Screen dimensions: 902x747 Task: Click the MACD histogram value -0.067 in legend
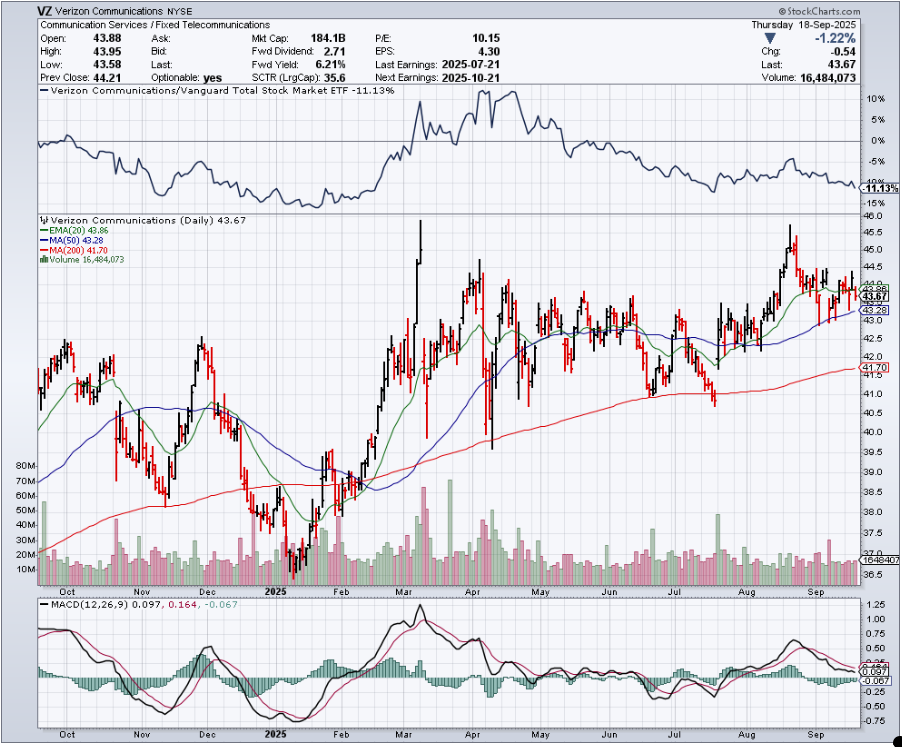pos(219,605)
